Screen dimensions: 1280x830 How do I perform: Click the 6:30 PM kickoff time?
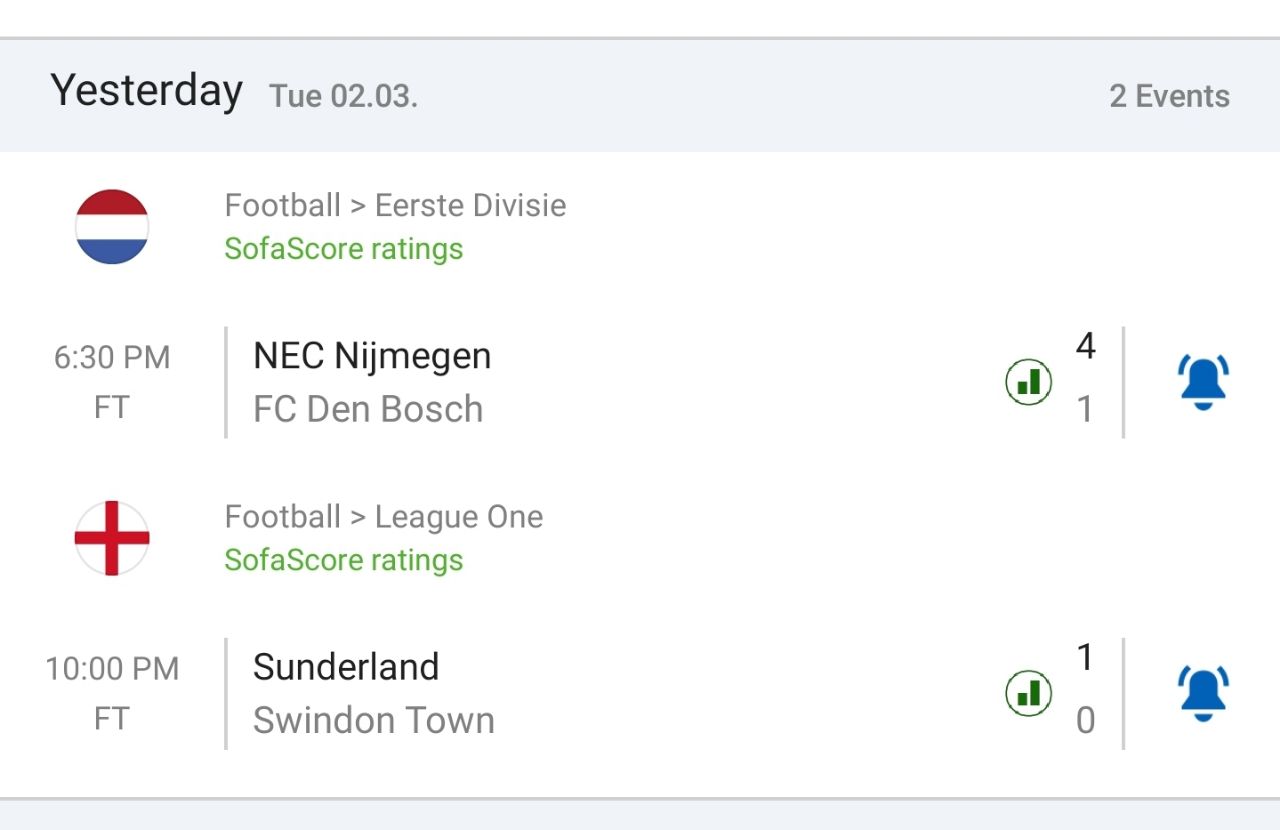[112, 357]
